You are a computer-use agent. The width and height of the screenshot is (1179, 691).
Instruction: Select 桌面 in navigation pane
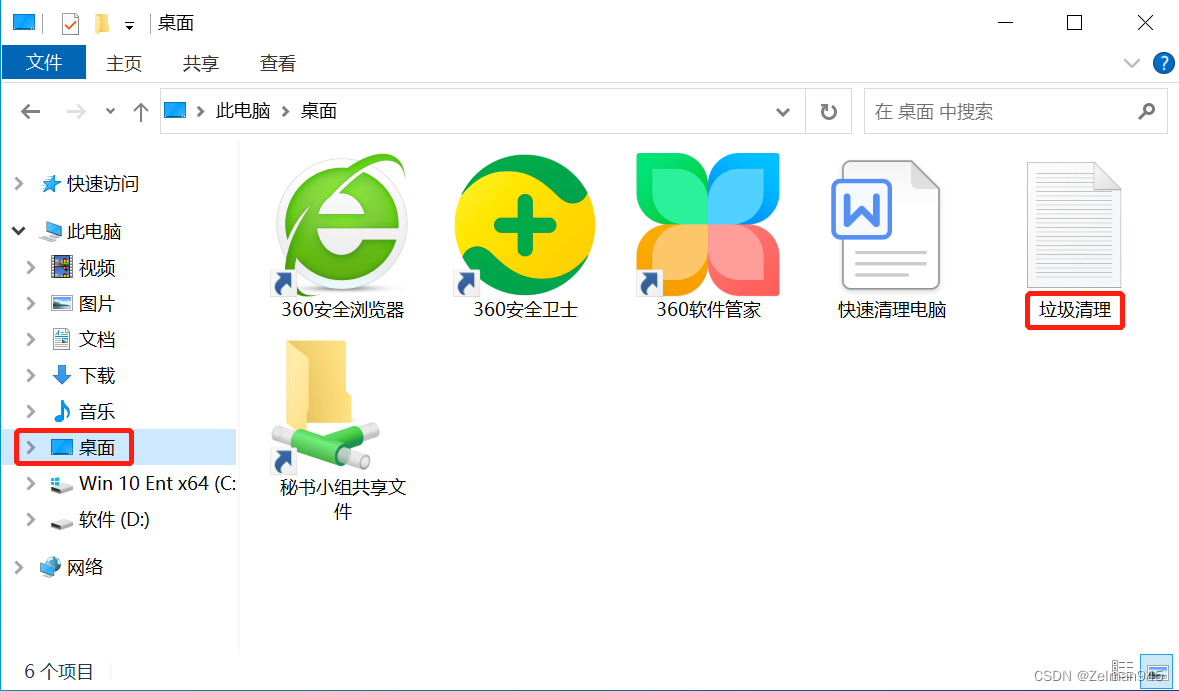(x=83, y=447)
